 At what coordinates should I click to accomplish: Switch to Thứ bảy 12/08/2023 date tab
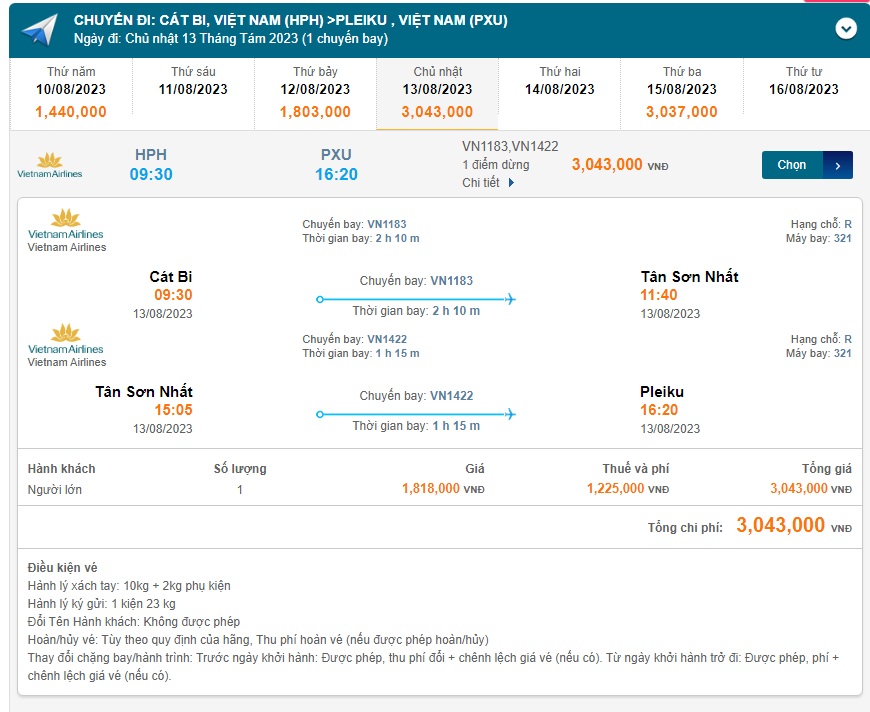[x=315, y=93]
